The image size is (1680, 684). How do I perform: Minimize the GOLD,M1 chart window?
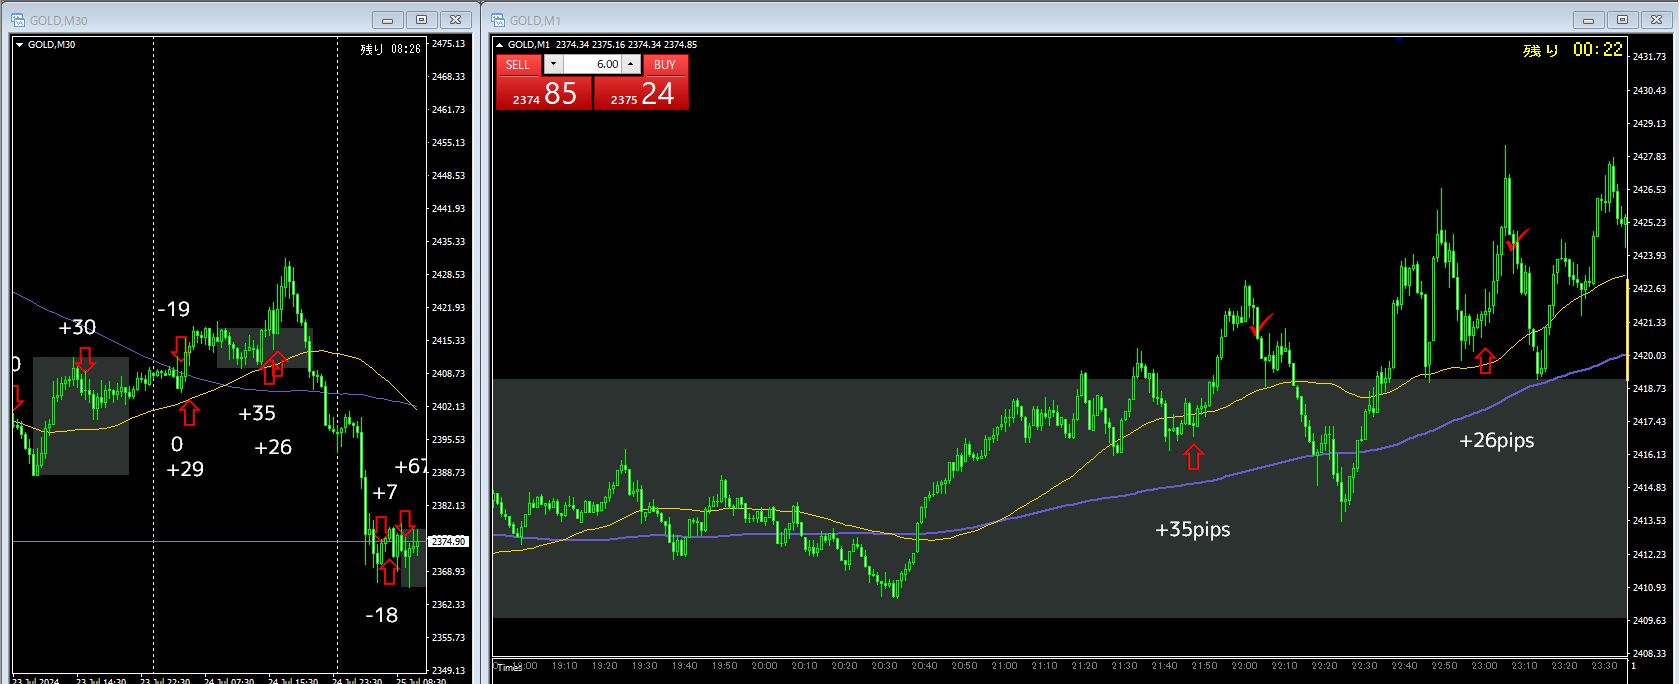[1589, 20]
